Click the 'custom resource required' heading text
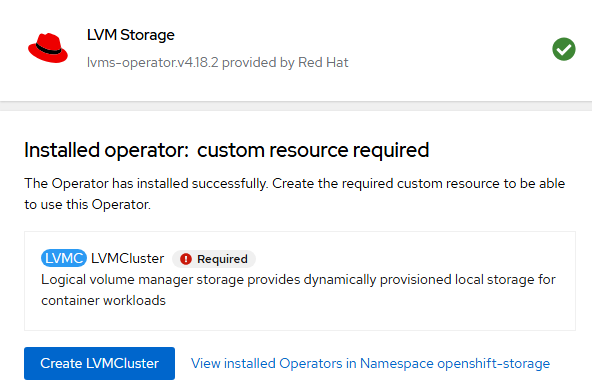 click(x=313, y=150)
